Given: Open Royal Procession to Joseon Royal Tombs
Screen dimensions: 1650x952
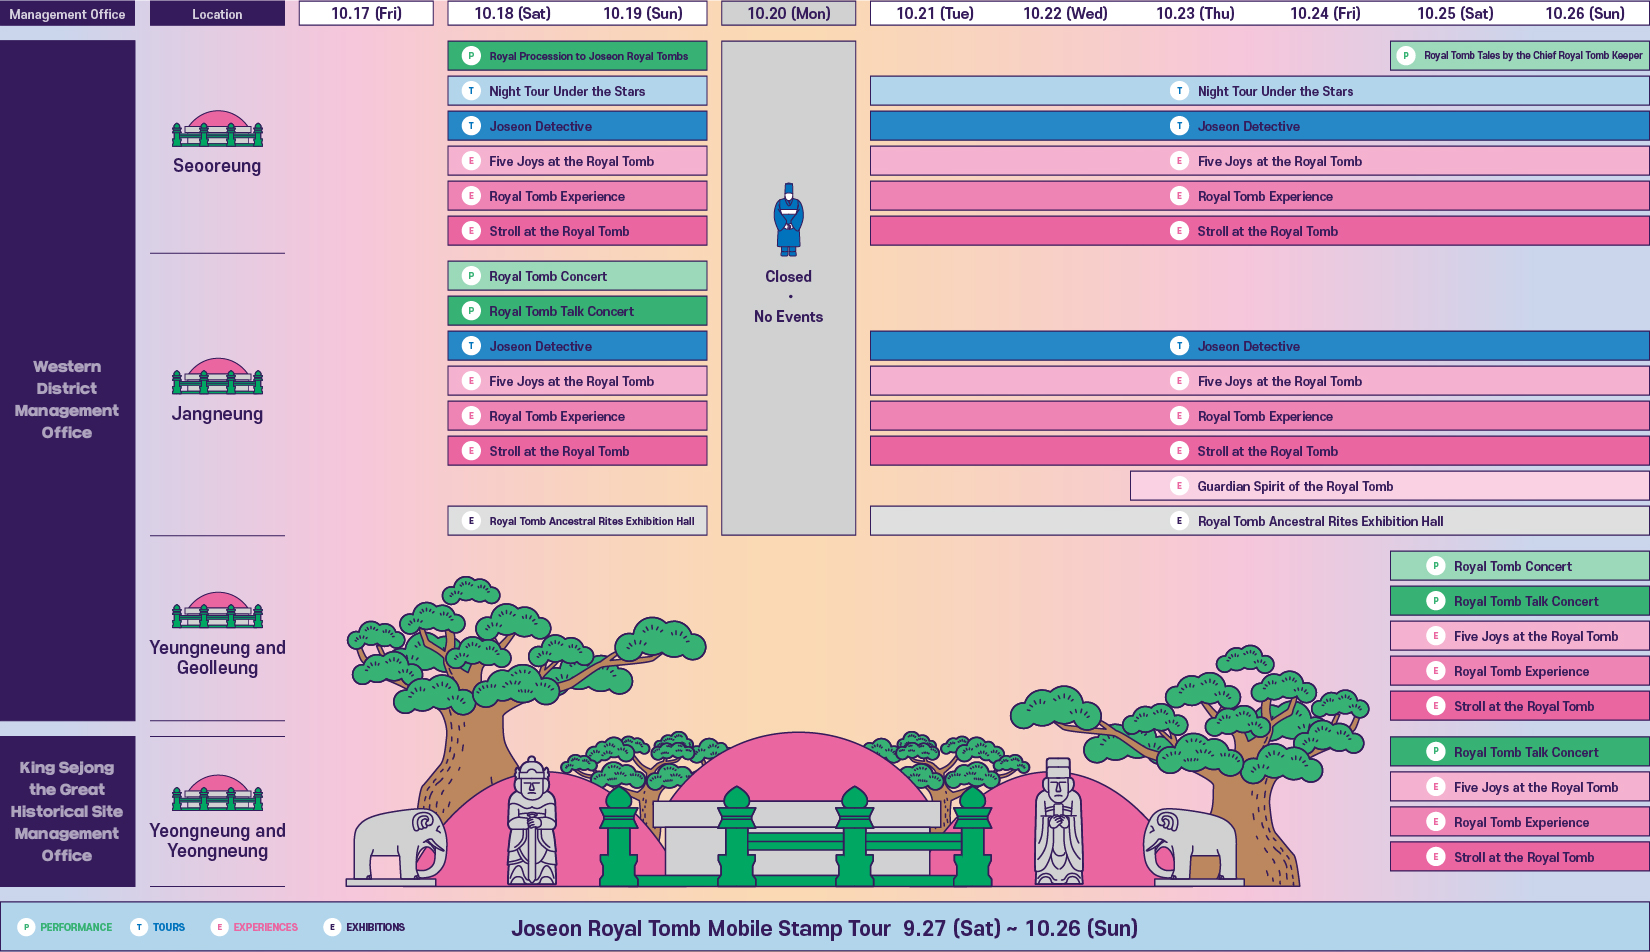Looking at the screenshot, I should point(577,56).
